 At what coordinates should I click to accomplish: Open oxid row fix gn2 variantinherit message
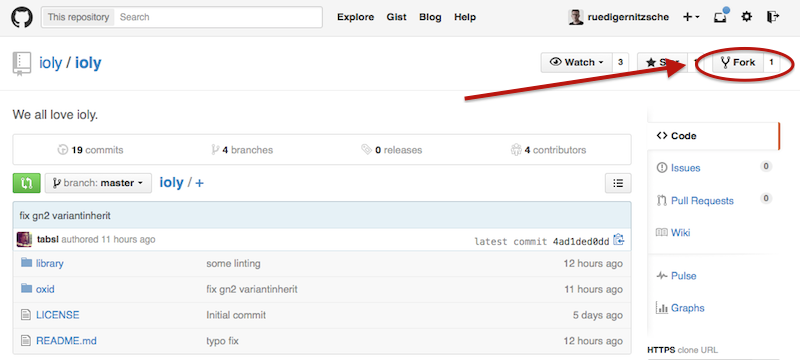click(x=252, y=290)
